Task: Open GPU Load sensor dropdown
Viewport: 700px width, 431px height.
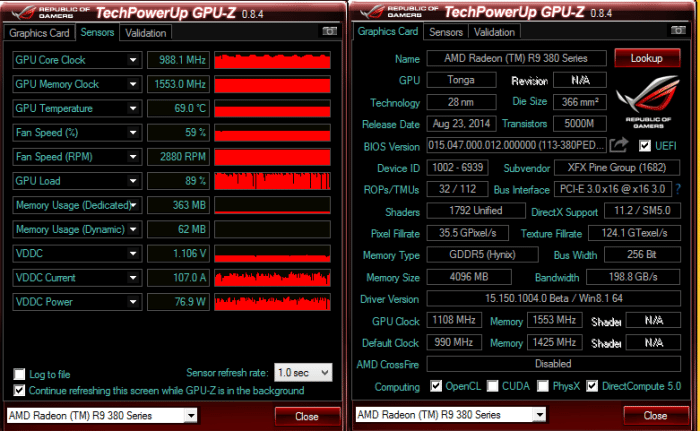Action: point(133,180)
